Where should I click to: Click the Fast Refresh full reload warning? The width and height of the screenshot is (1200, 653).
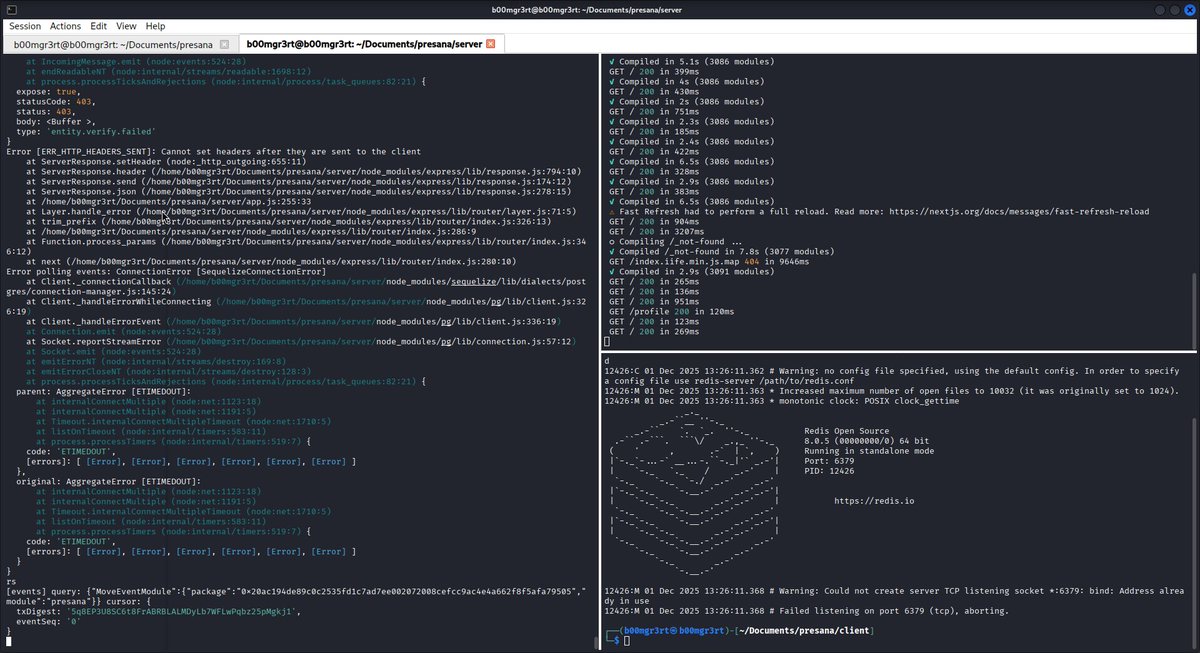[x=879, y=212]
